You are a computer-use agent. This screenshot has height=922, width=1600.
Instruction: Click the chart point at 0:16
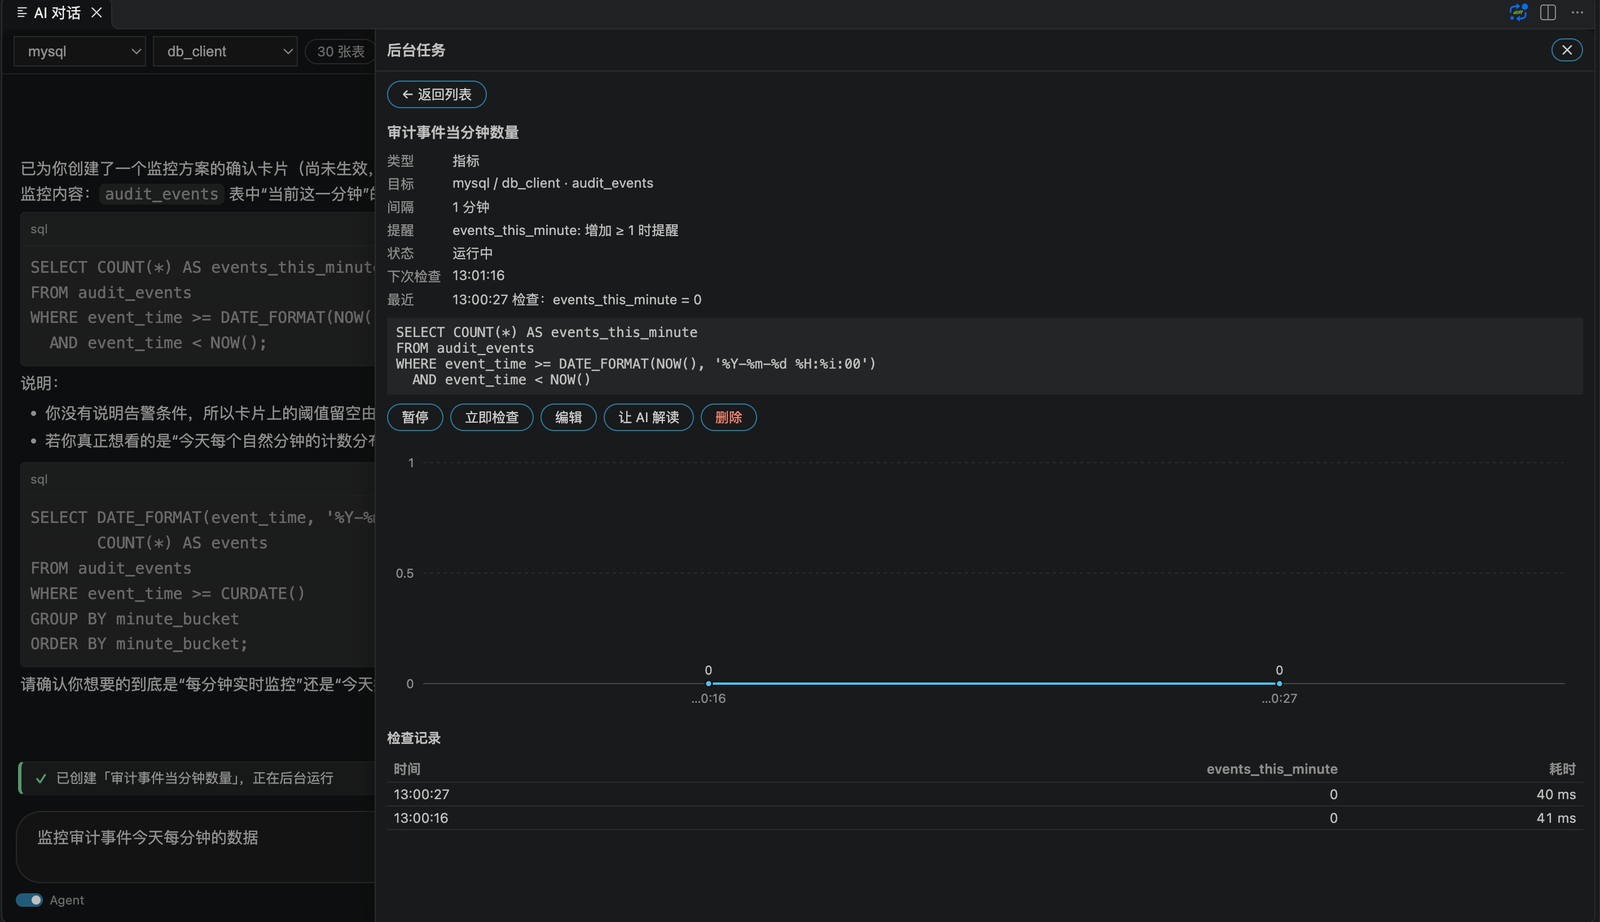pos(708,684)
